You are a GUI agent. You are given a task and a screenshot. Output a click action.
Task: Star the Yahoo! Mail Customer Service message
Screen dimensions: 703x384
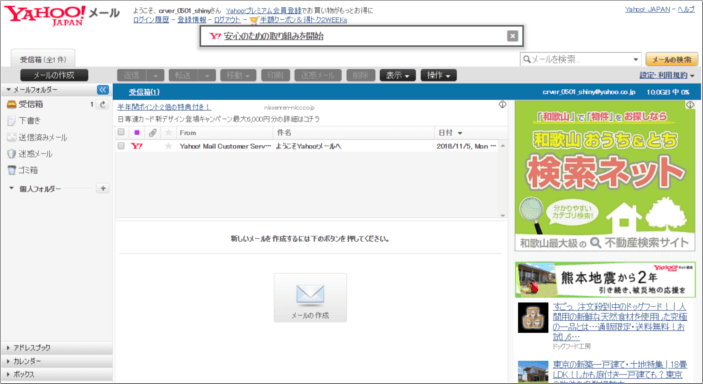pos(169,146)
